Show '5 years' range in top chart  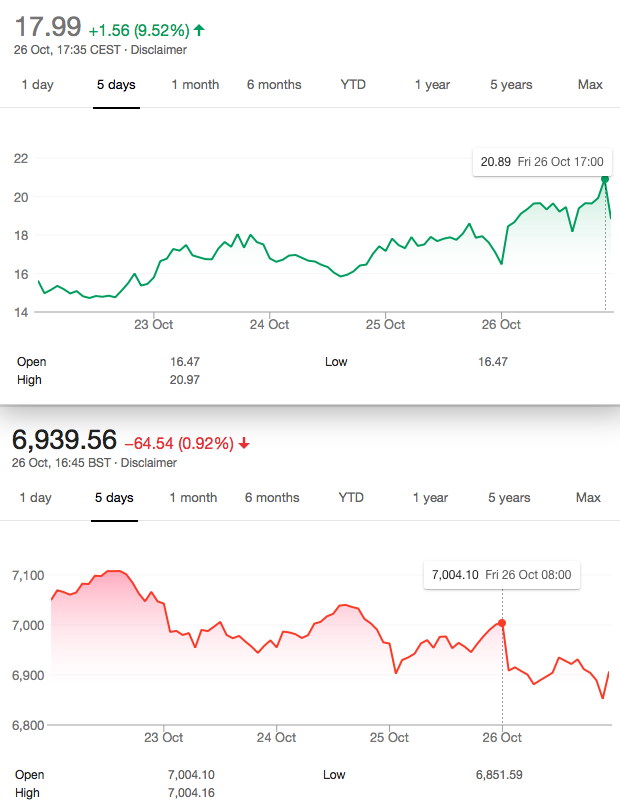point(511,85)
